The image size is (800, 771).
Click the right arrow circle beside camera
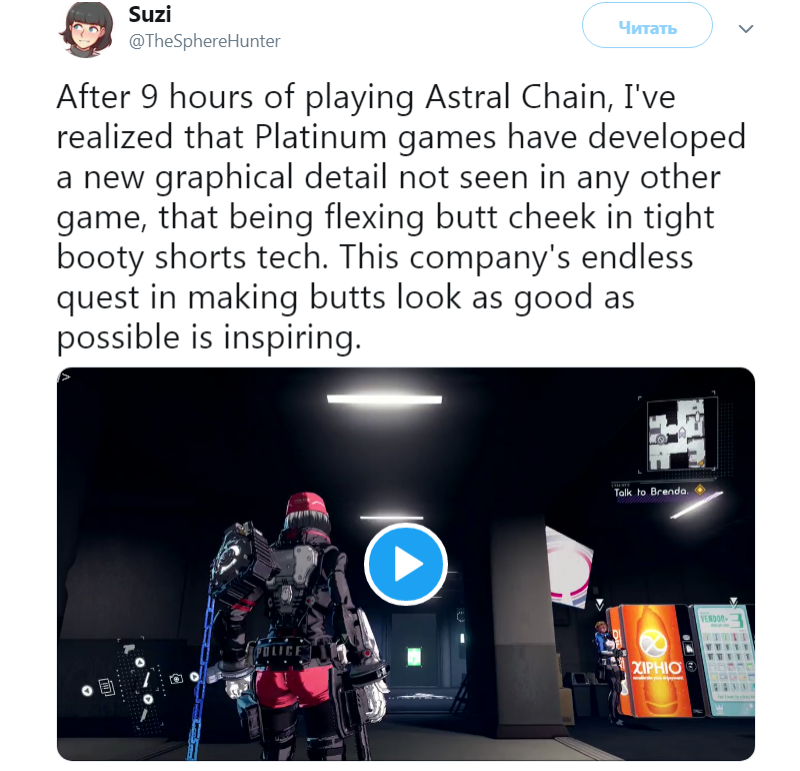[194, 677]
